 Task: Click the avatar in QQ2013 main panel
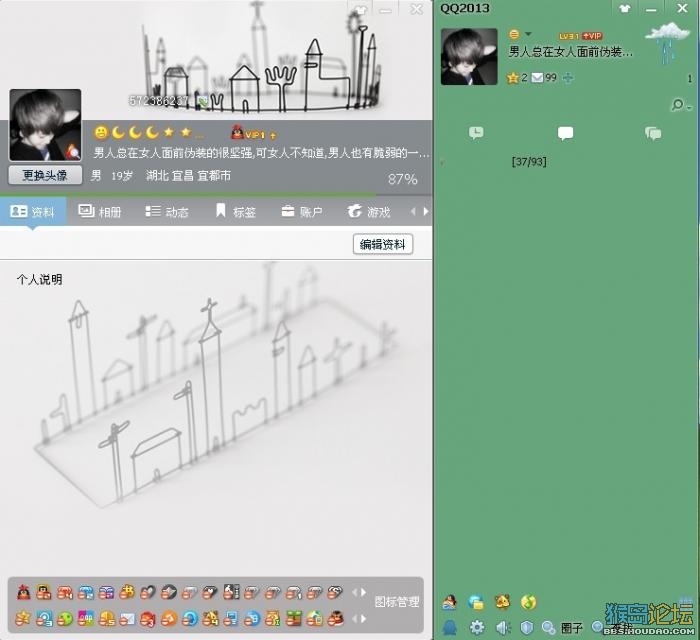[469, 57]
